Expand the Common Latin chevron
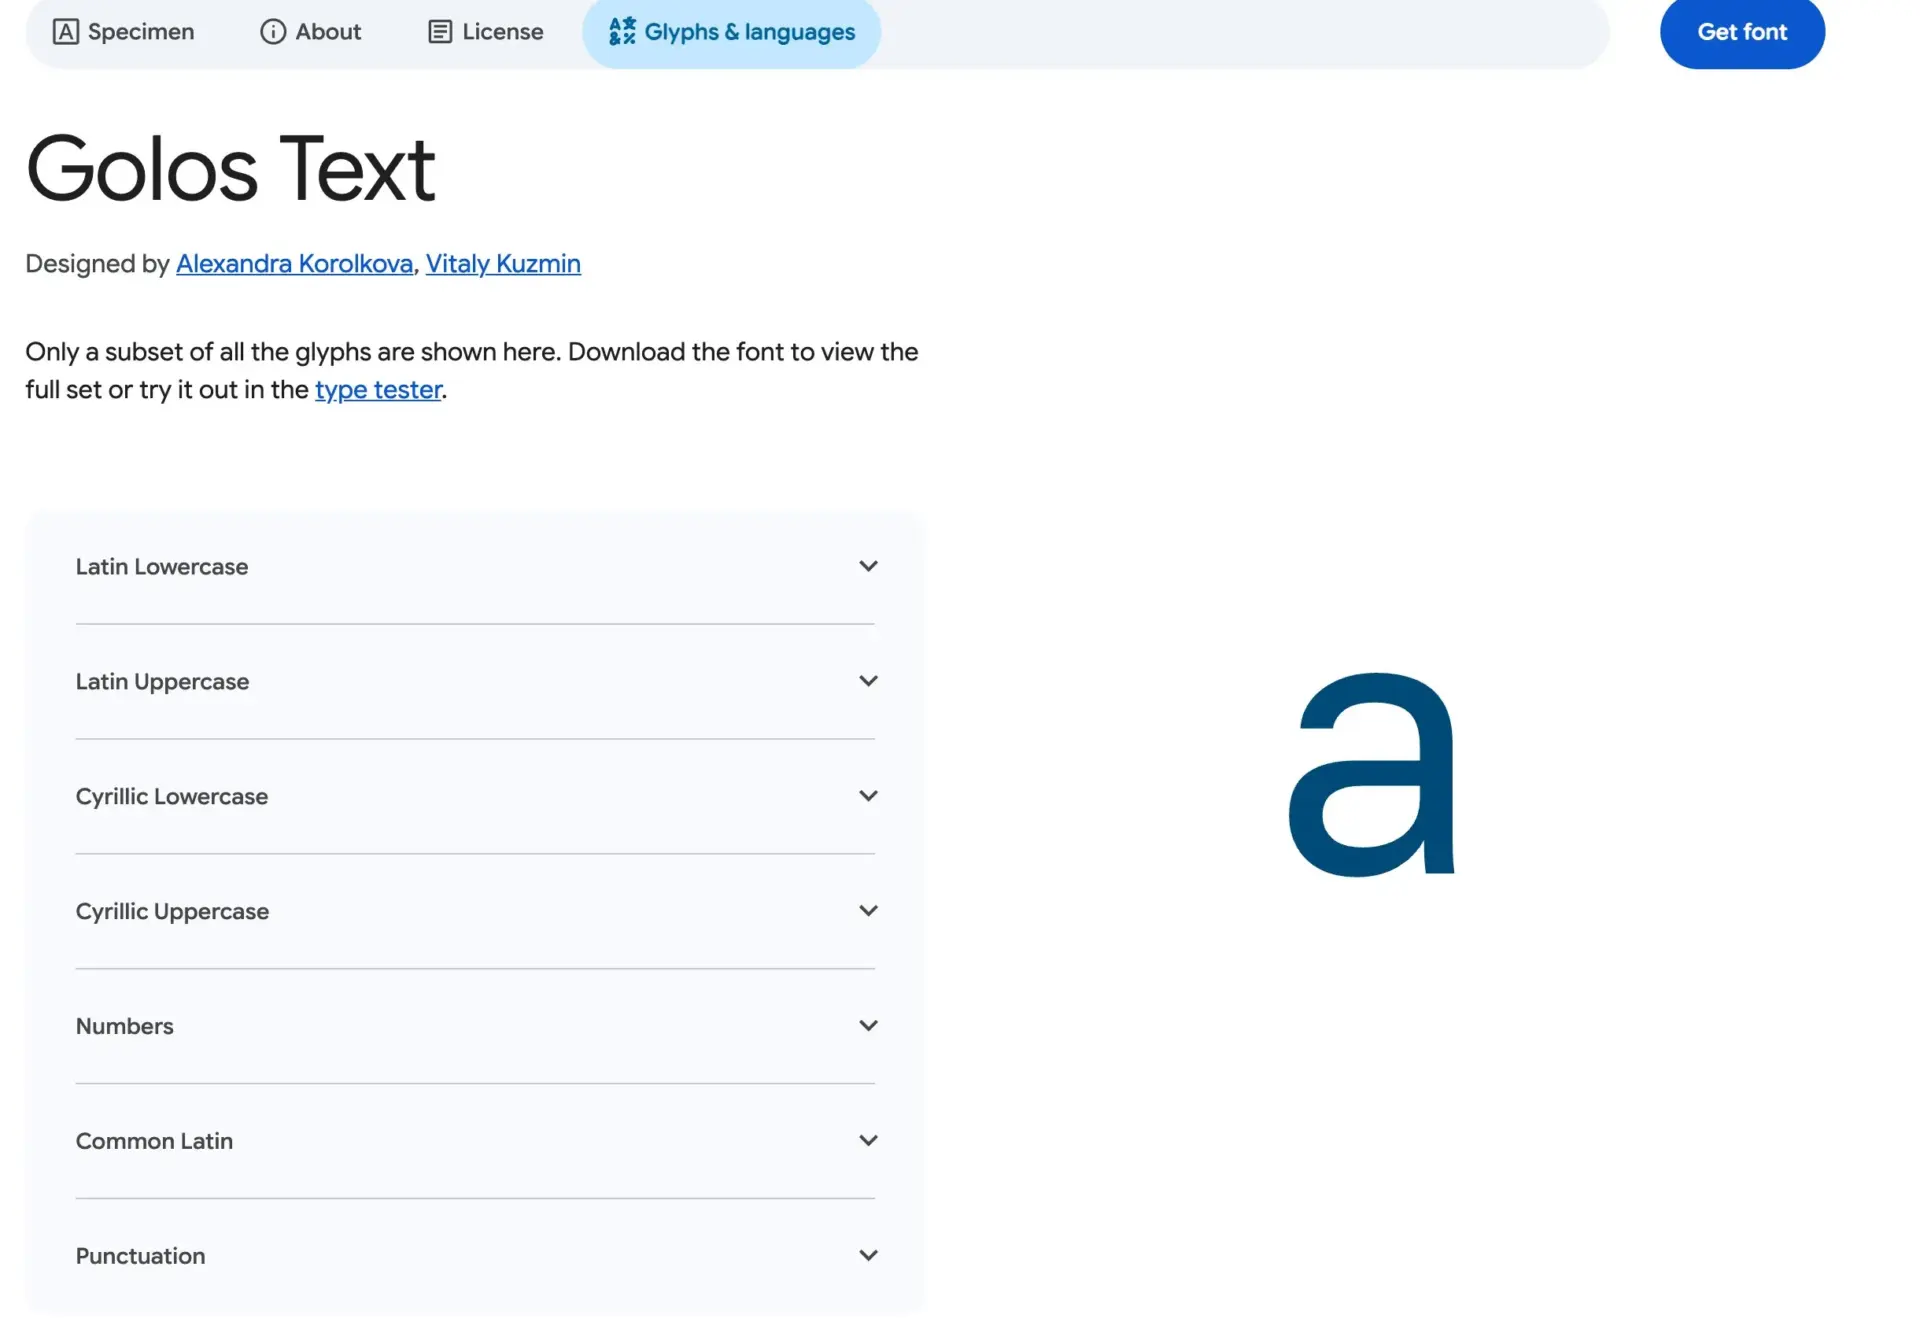This screenshot has height=1322, width=1920. click(x=868, y=1141)
